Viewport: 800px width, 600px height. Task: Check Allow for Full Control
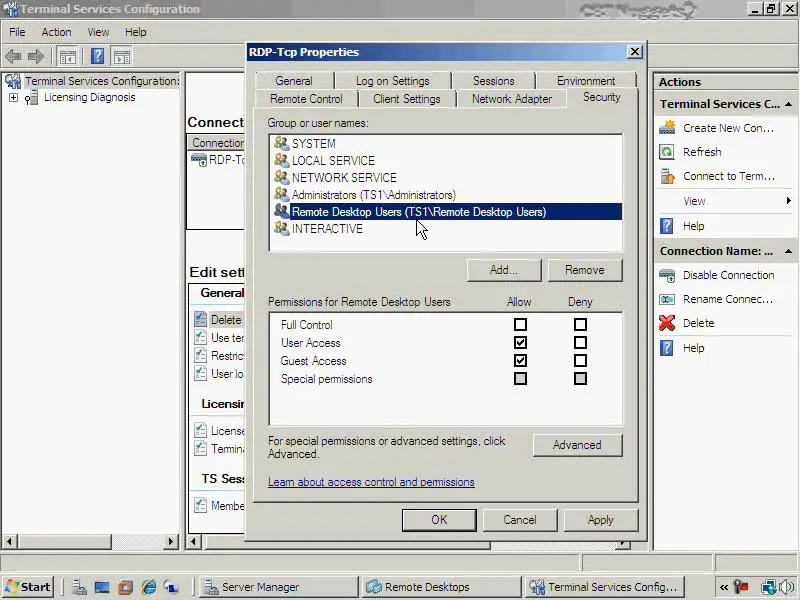point(520,324)
